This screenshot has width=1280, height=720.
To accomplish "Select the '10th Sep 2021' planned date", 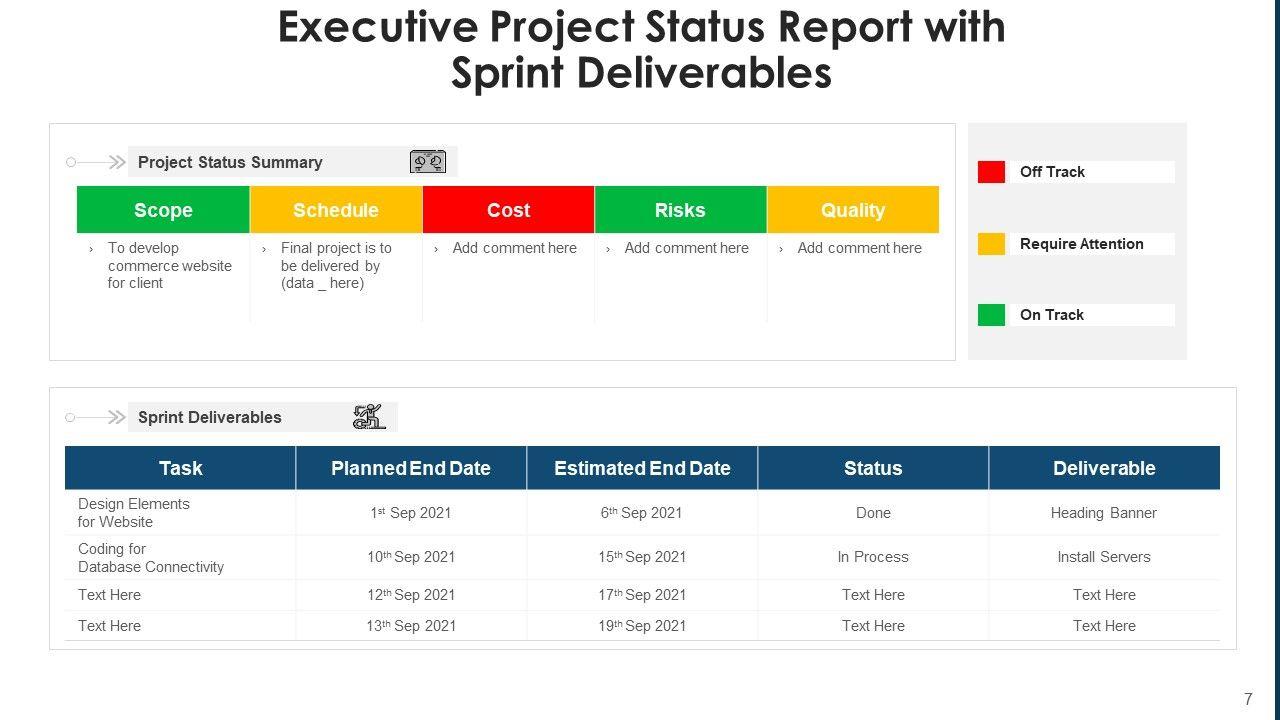I will (411, 557).
